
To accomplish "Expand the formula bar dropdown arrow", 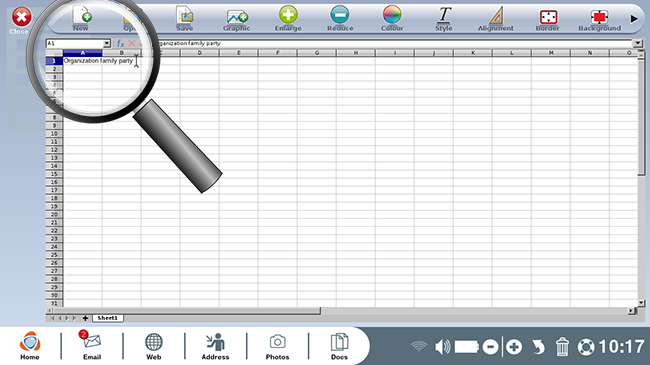I will 638,43.
